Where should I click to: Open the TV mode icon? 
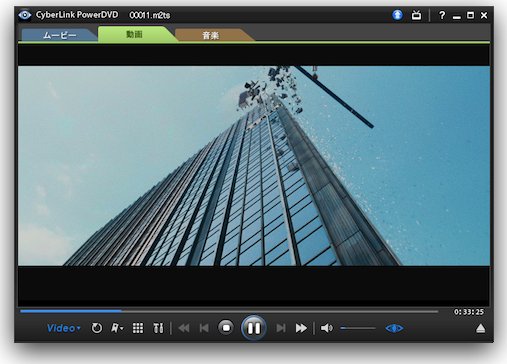tap(416, 15)
